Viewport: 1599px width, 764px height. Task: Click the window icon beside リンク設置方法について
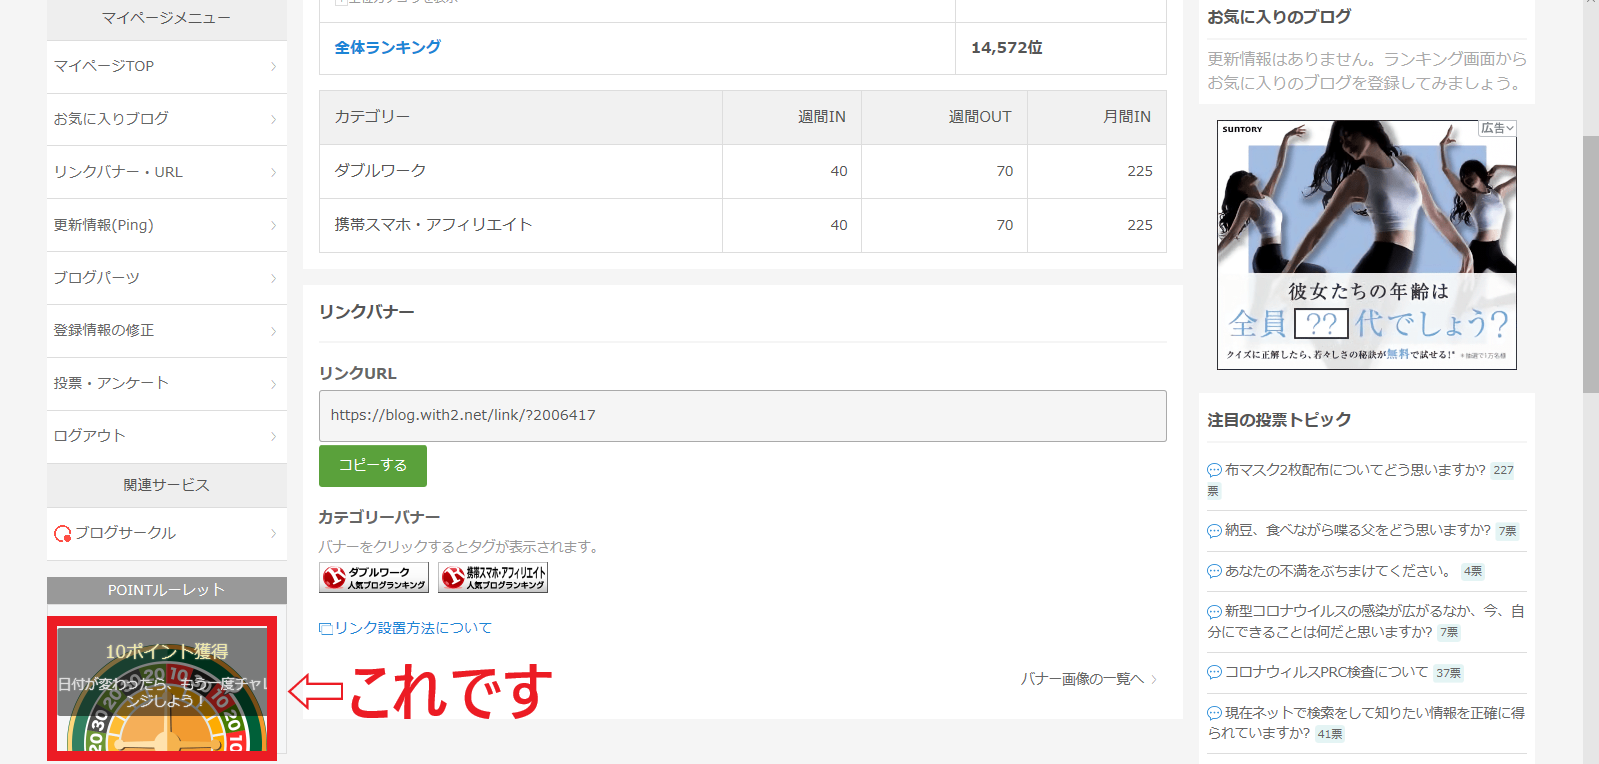(x=325, y=629)
